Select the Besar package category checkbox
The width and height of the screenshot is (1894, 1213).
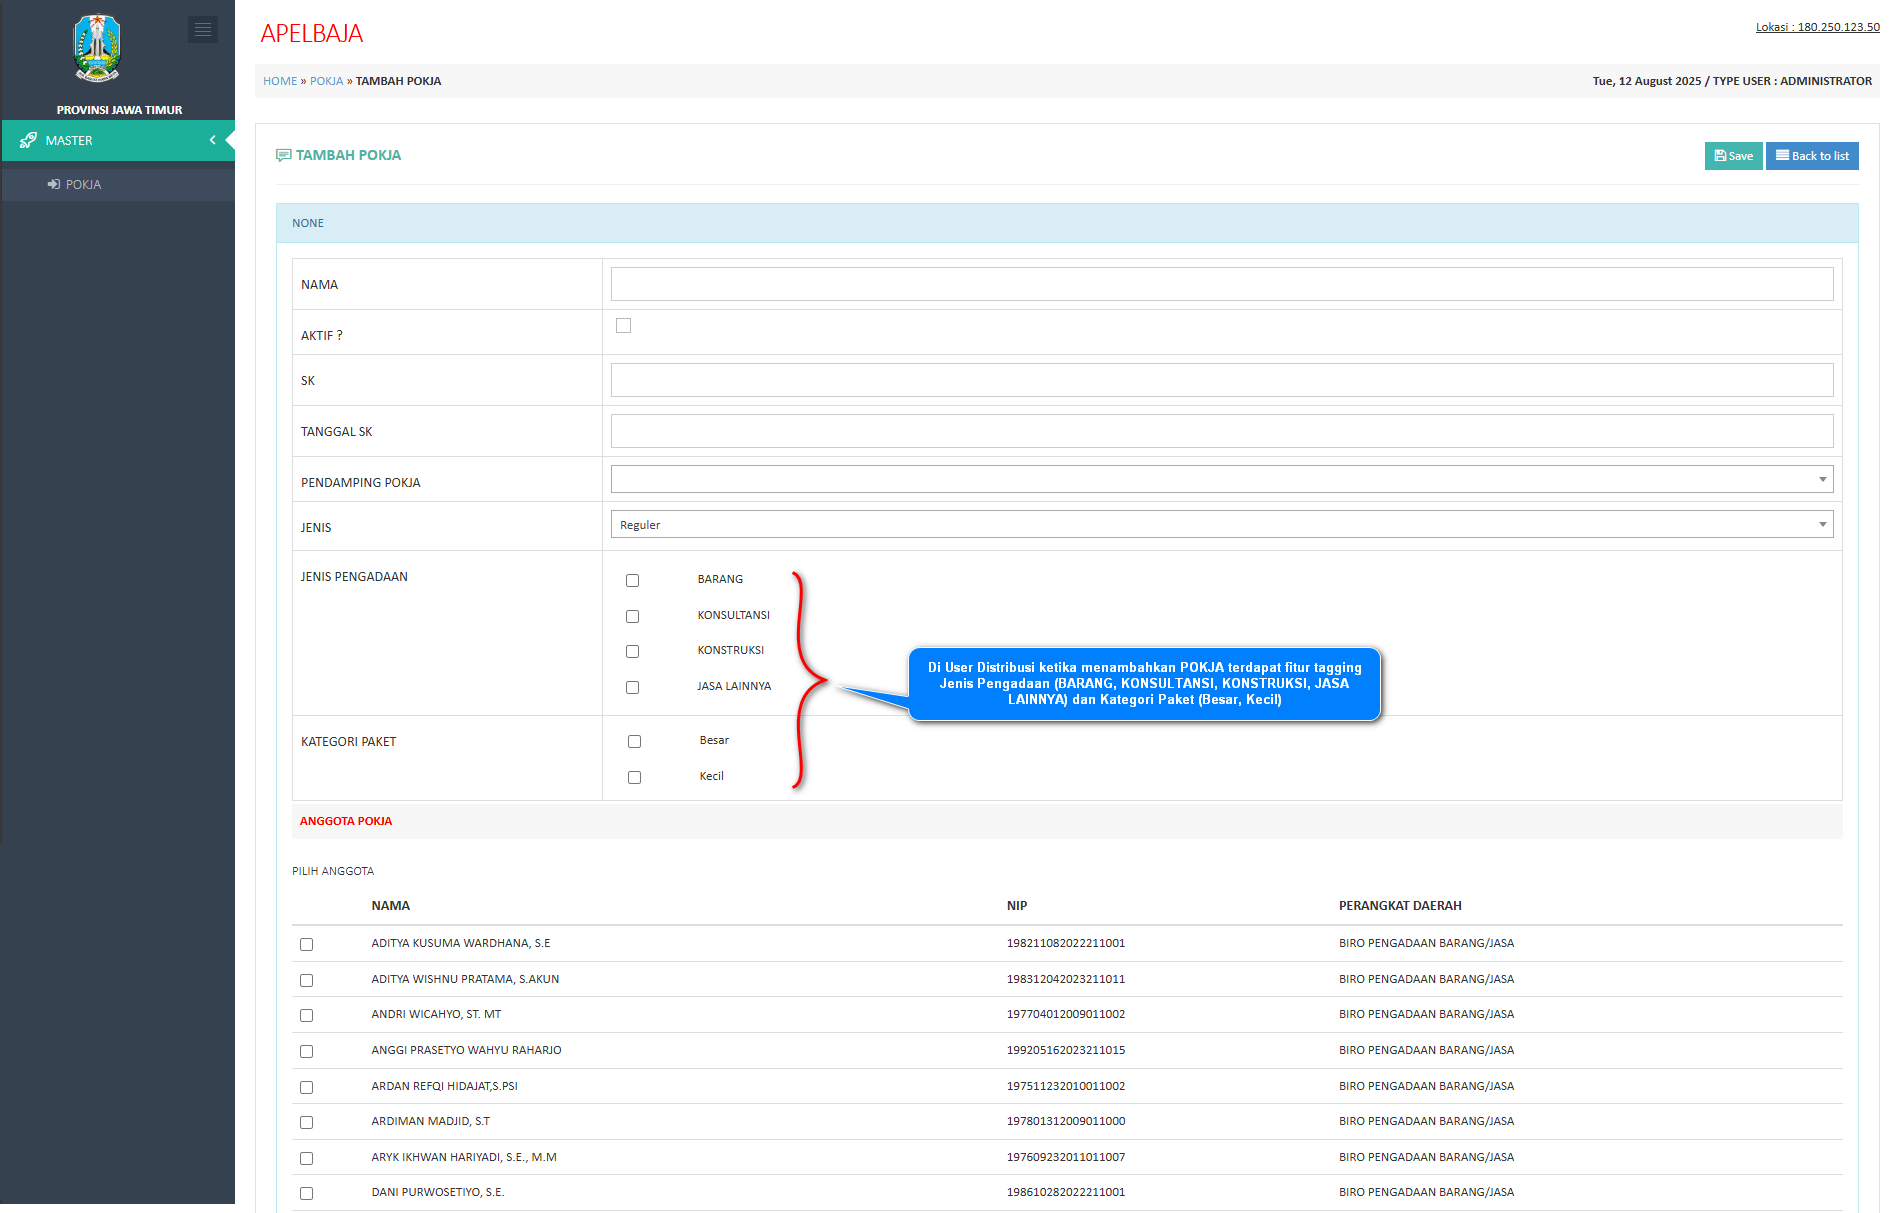tap(634, 741)
